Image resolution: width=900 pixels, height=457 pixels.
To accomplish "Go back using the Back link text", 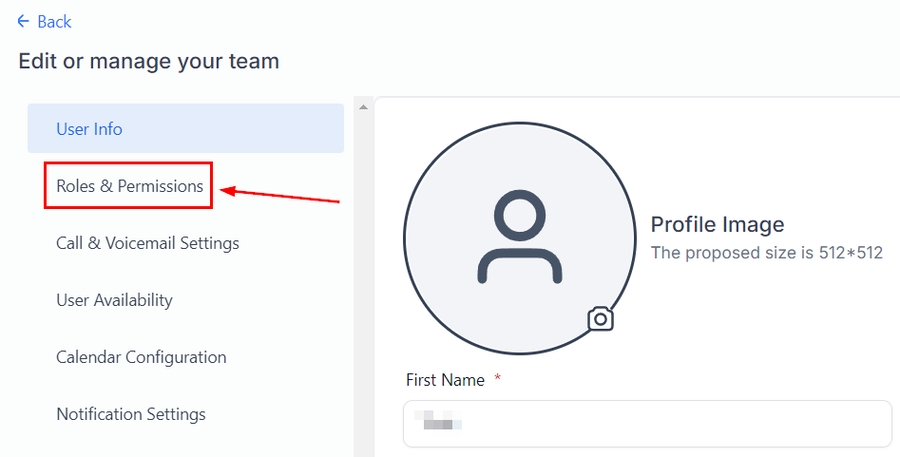I will click(54, 22).
